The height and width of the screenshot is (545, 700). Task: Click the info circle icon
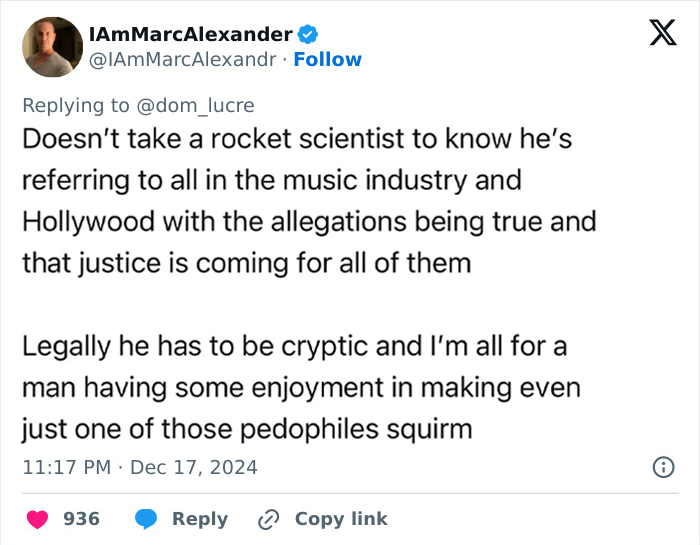662,467
